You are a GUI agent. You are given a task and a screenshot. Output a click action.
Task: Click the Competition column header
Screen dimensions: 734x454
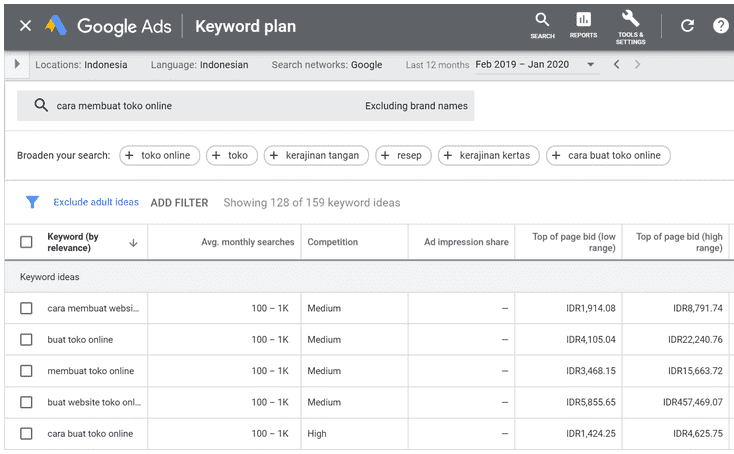tap(332, 242)
